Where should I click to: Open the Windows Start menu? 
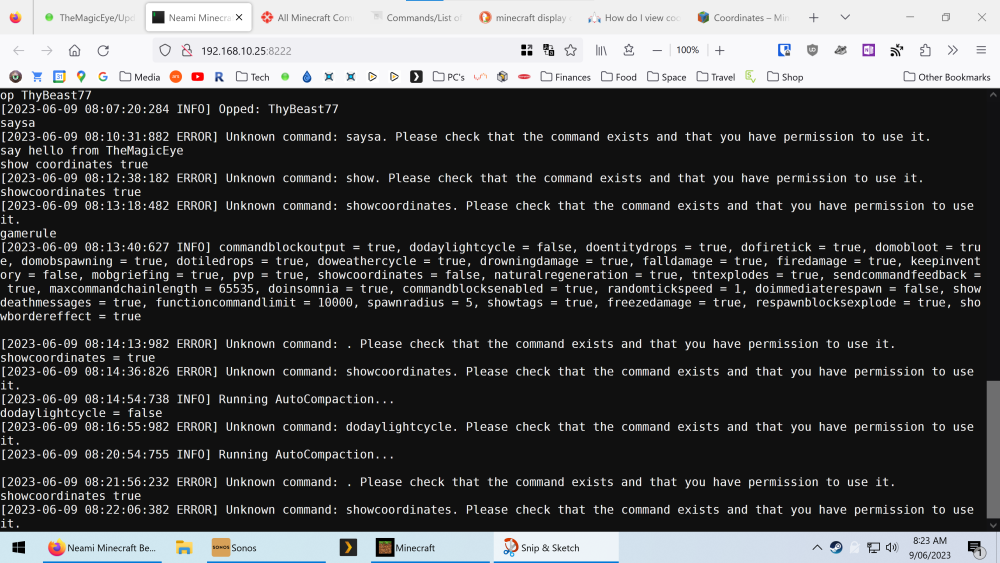pyautogui.click(x=18, y=548)
